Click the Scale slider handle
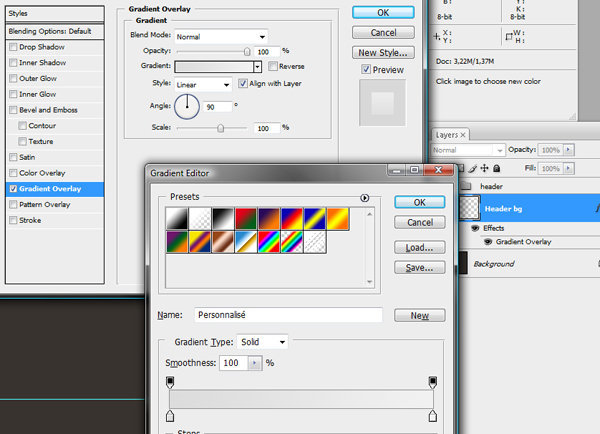 pos(220,128)
